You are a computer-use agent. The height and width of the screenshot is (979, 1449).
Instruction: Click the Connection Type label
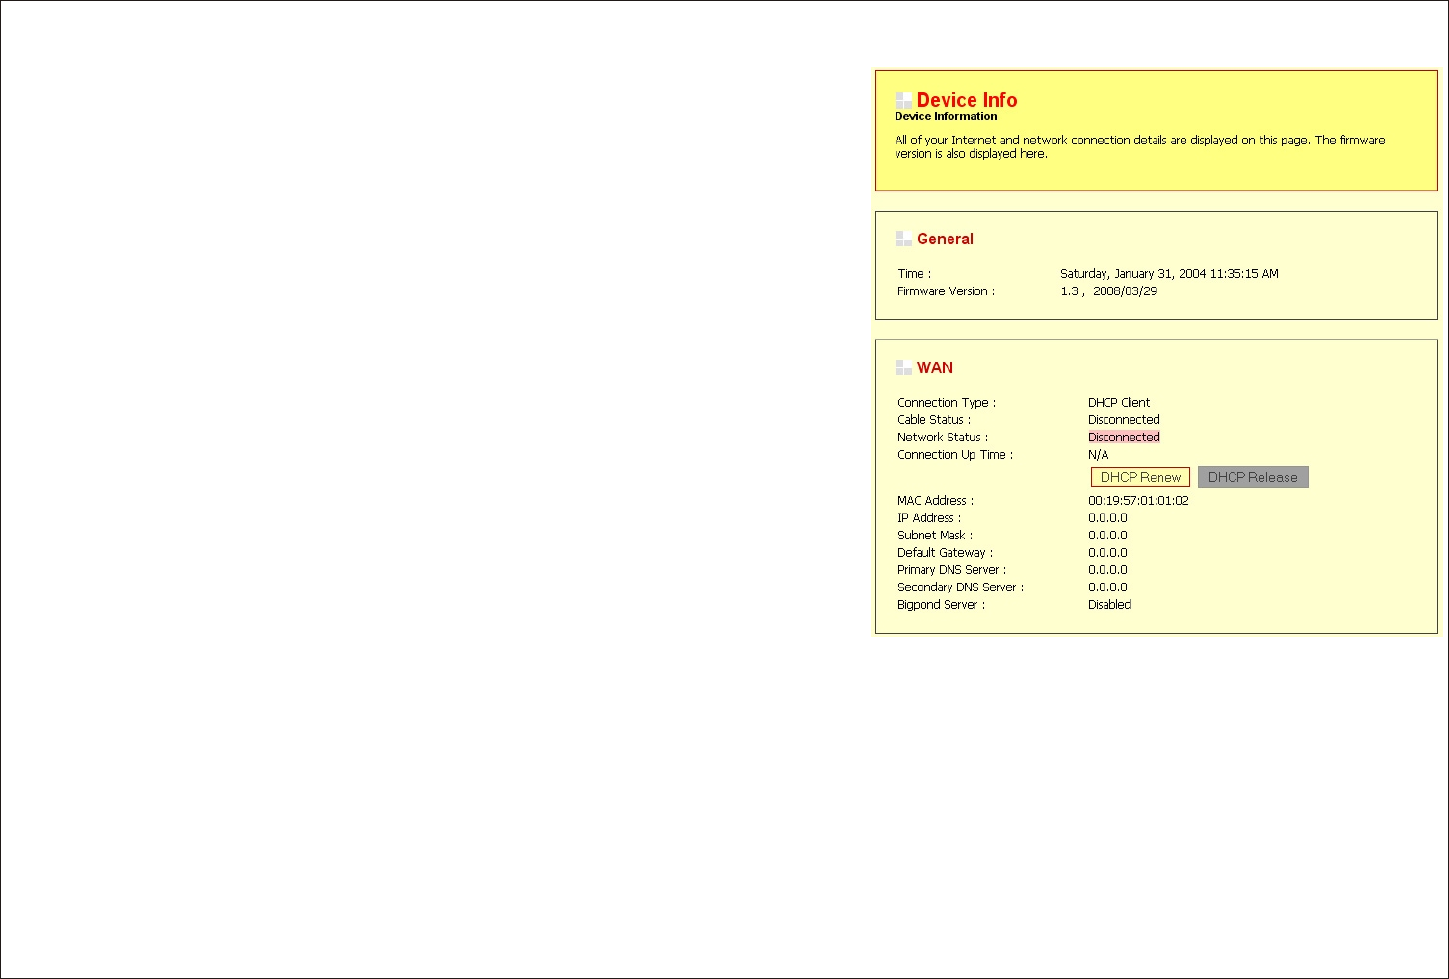[x=946, y=403]
